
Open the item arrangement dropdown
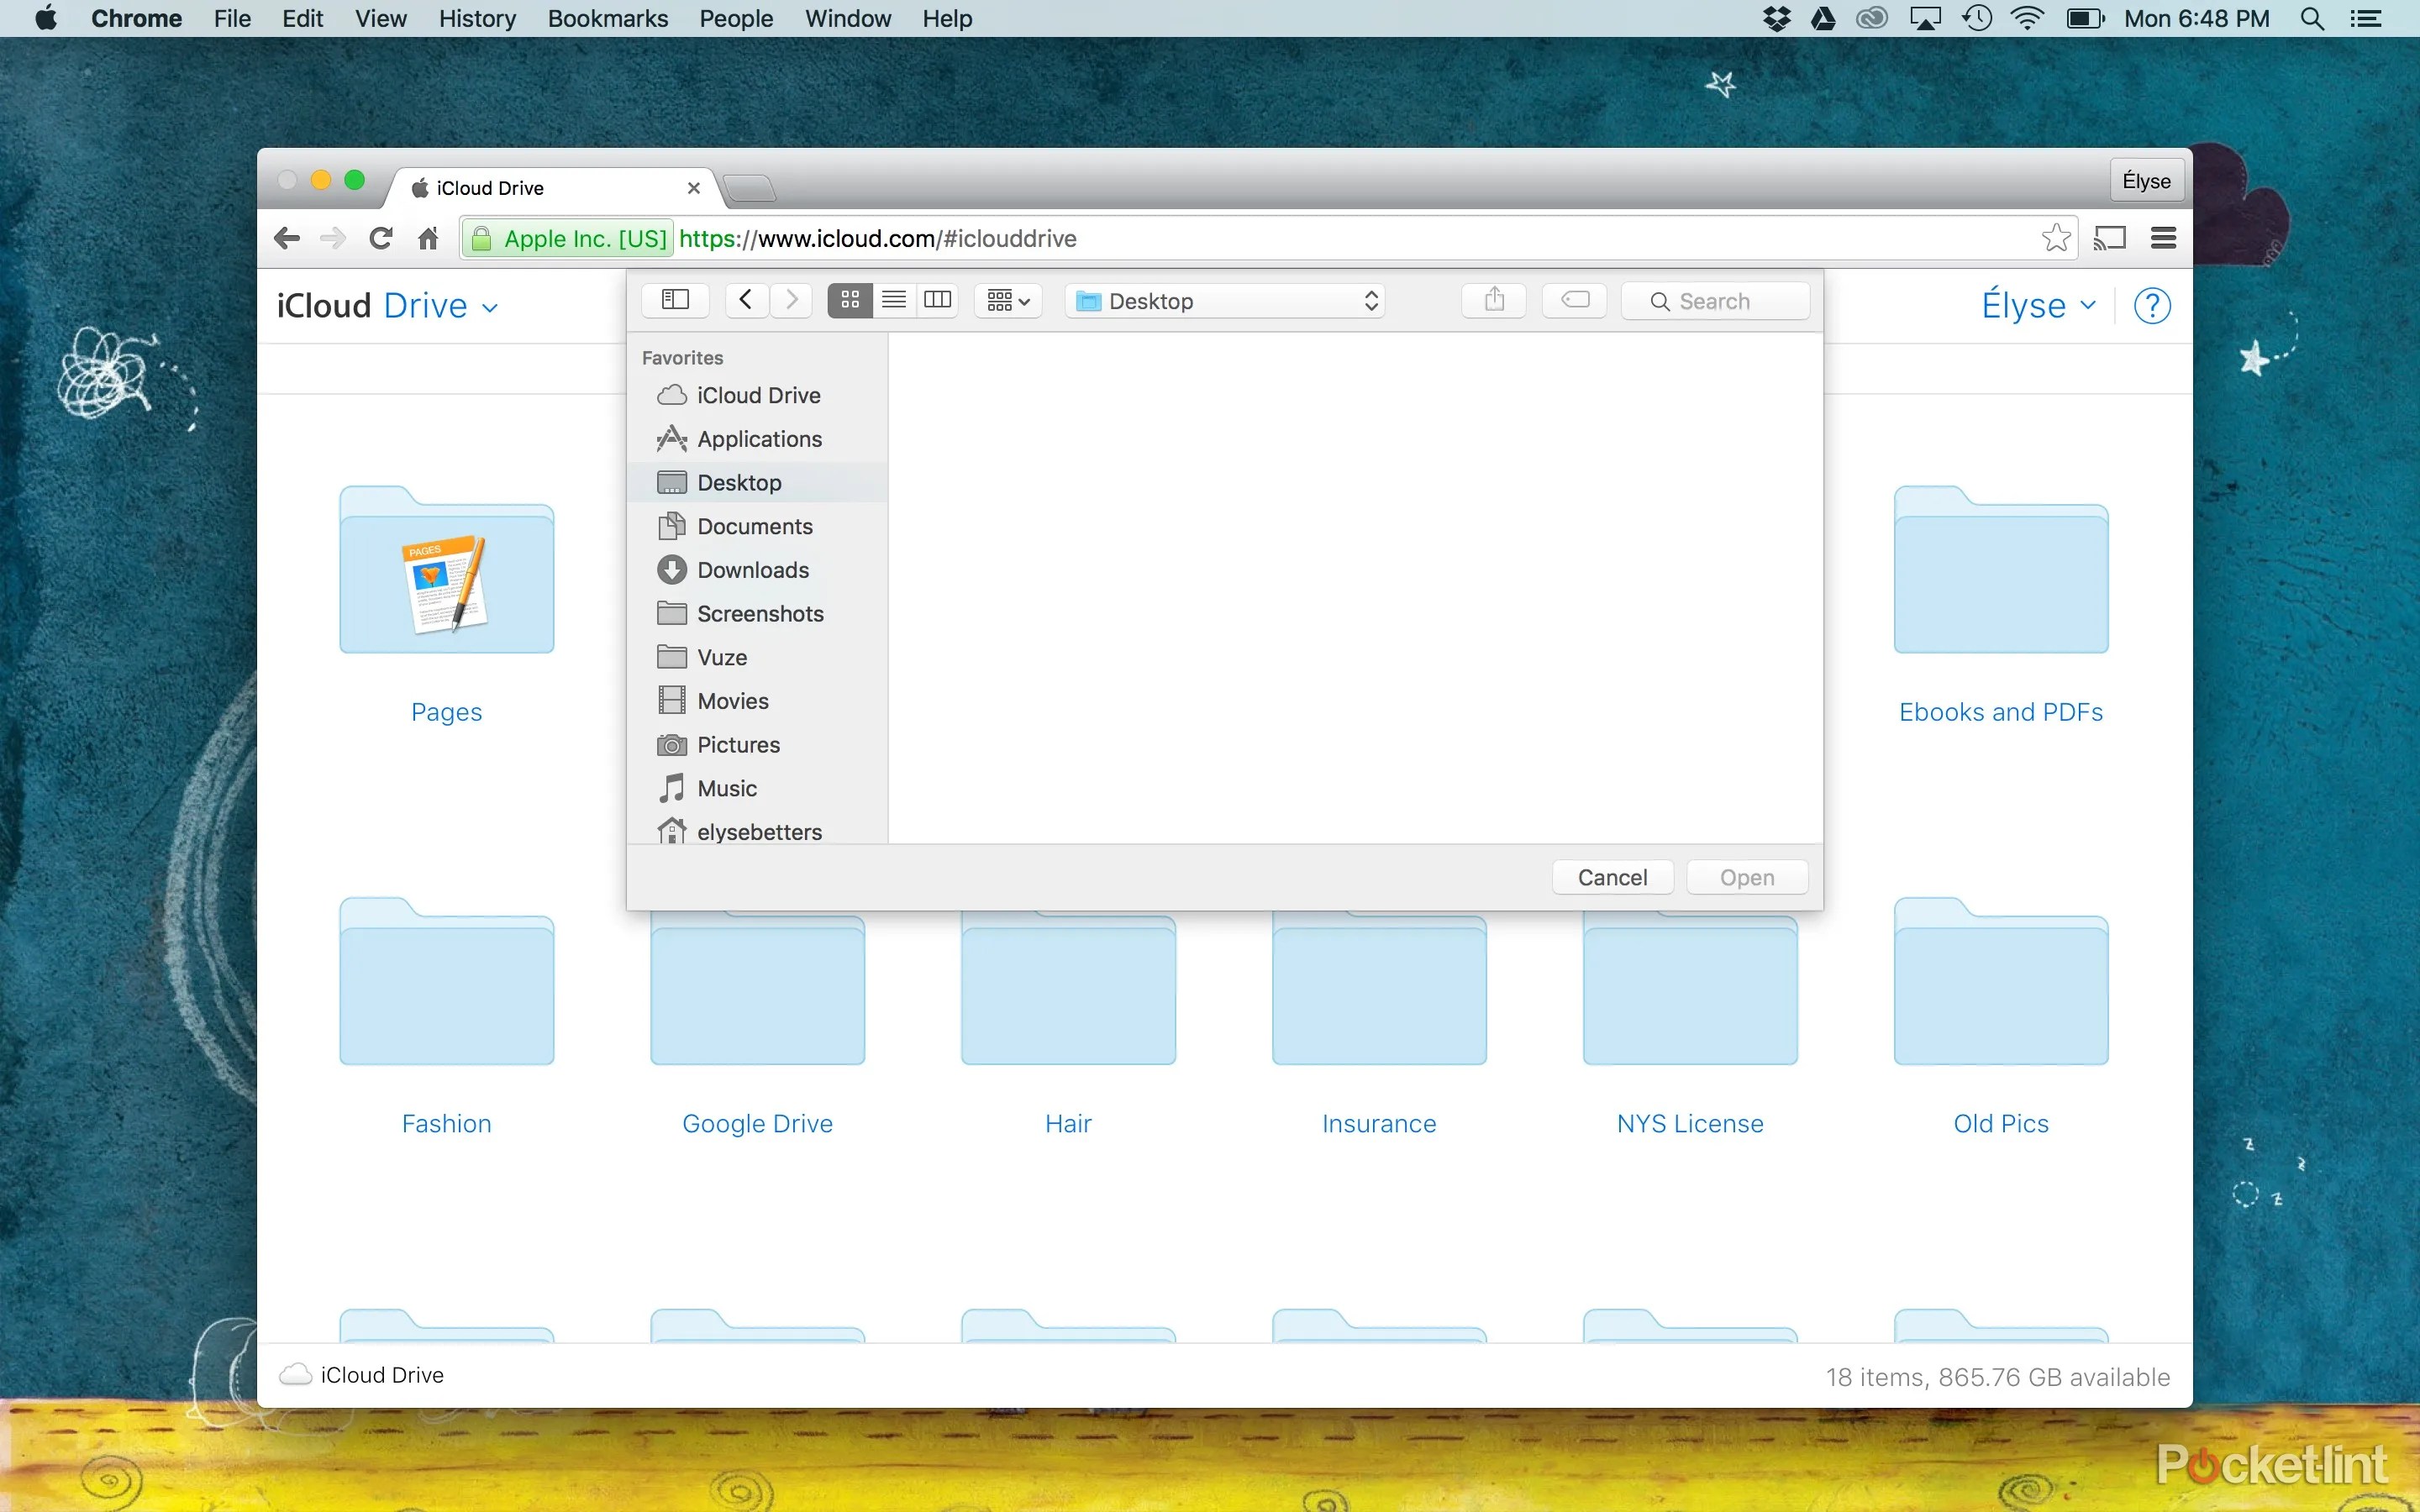[1008, 300]
